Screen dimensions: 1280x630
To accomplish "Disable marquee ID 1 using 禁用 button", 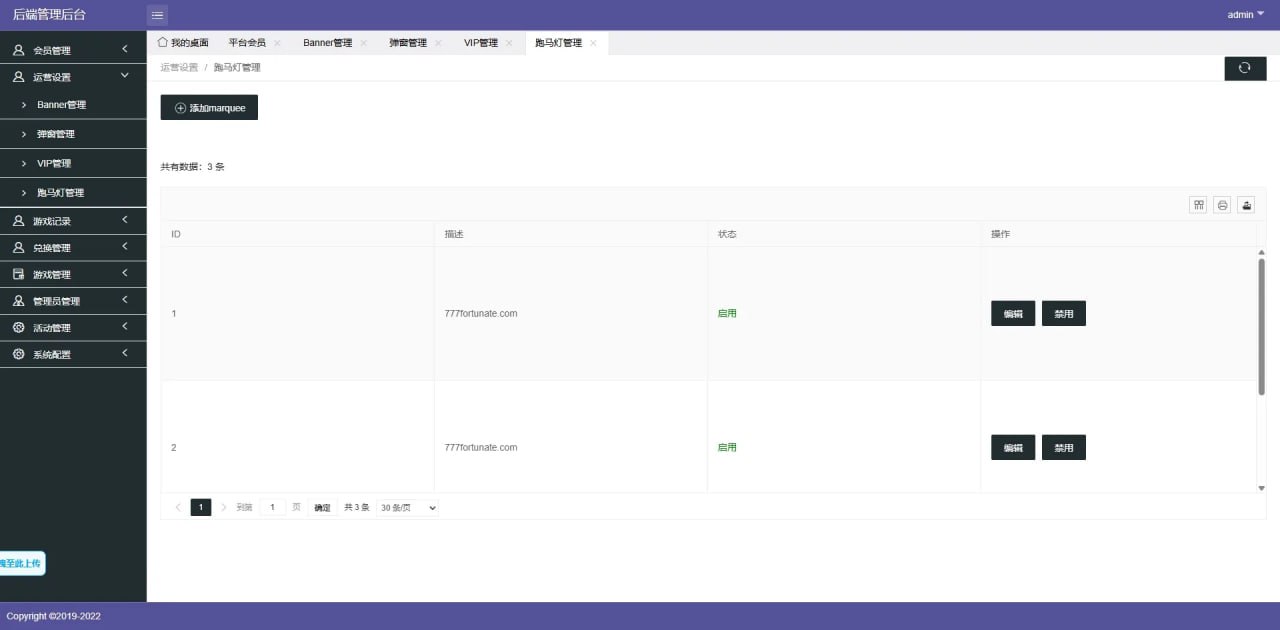I will click(x=1063, y=313).
